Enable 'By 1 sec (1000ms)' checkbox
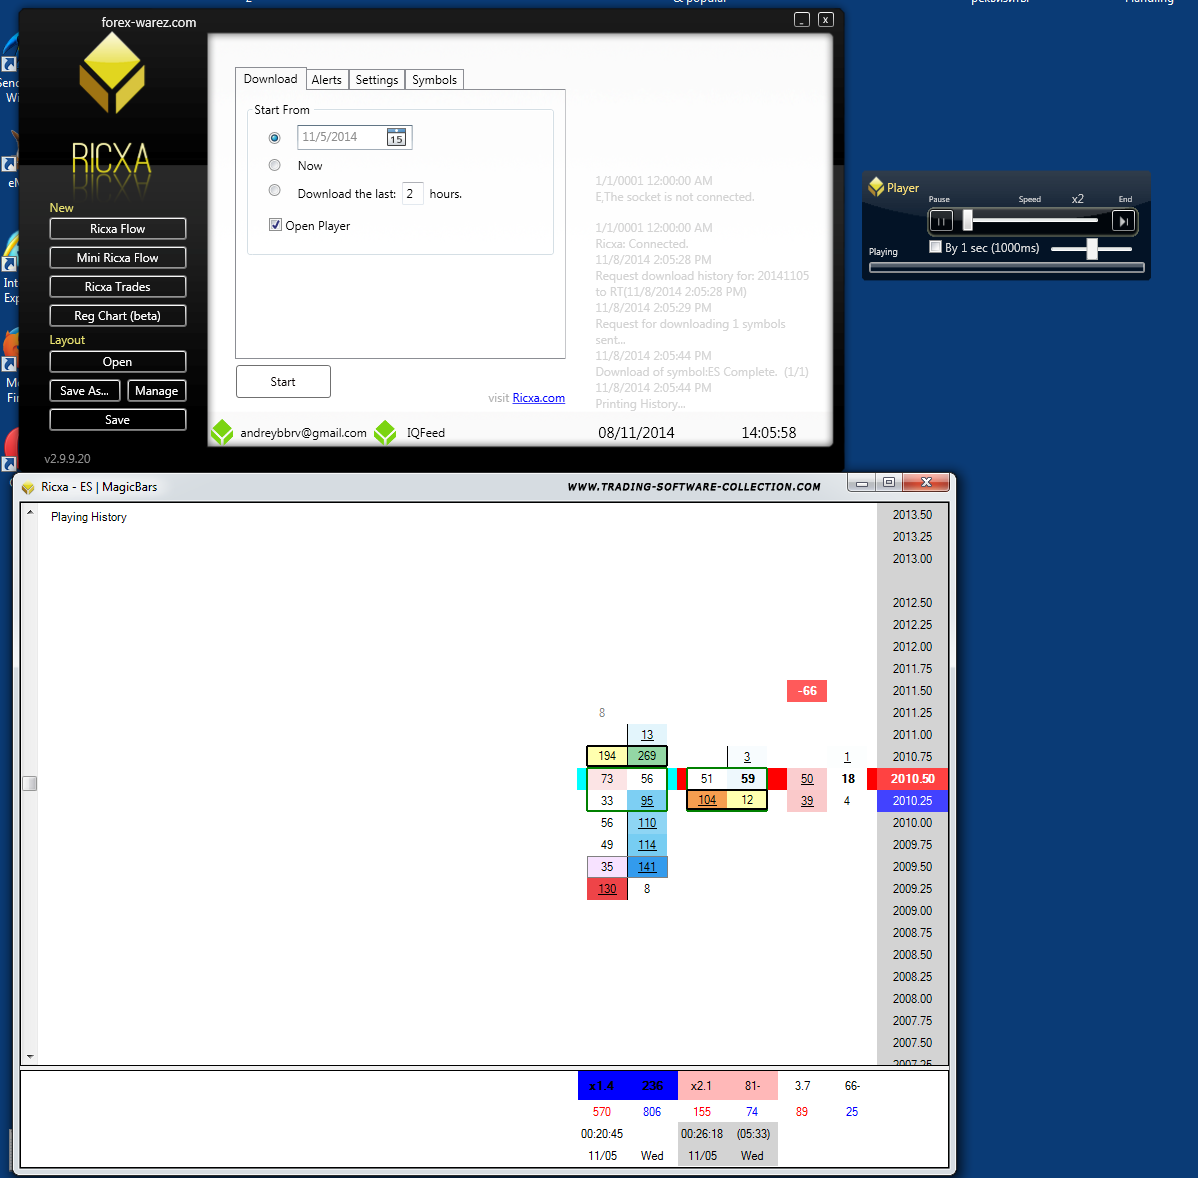This screenshot has height=1178, width=1198. pyautogui.click(x=935, y=247)
